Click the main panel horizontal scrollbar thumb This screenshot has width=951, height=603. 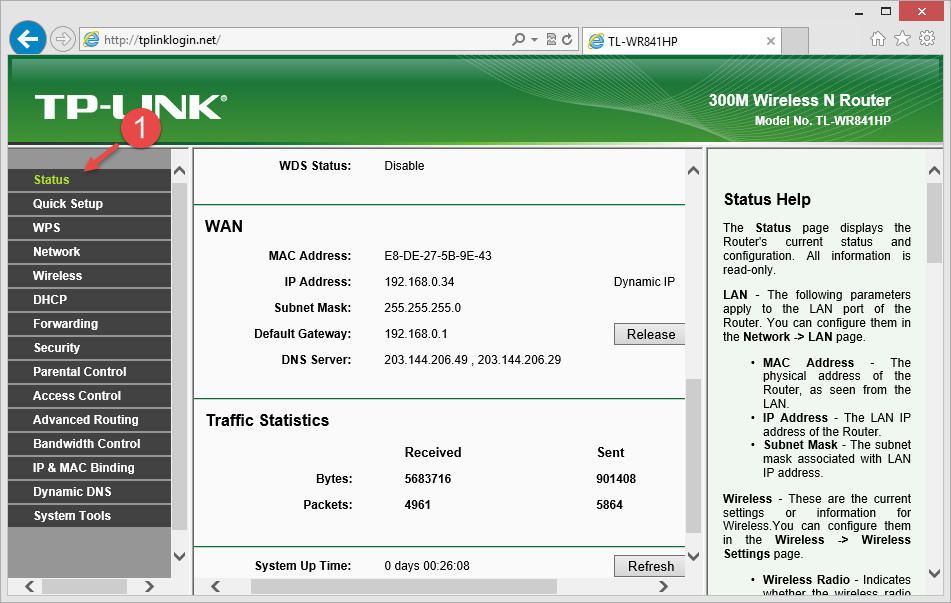403,587
